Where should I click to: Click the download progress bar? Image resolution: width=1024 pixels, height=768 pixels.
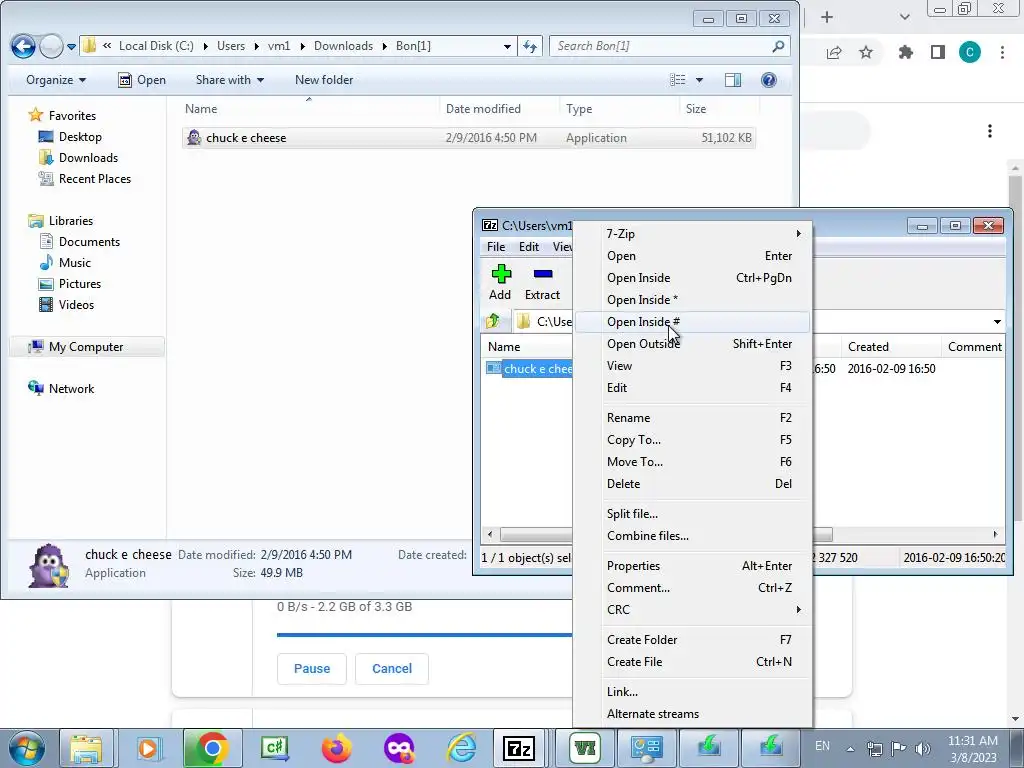tap(424, 634)
